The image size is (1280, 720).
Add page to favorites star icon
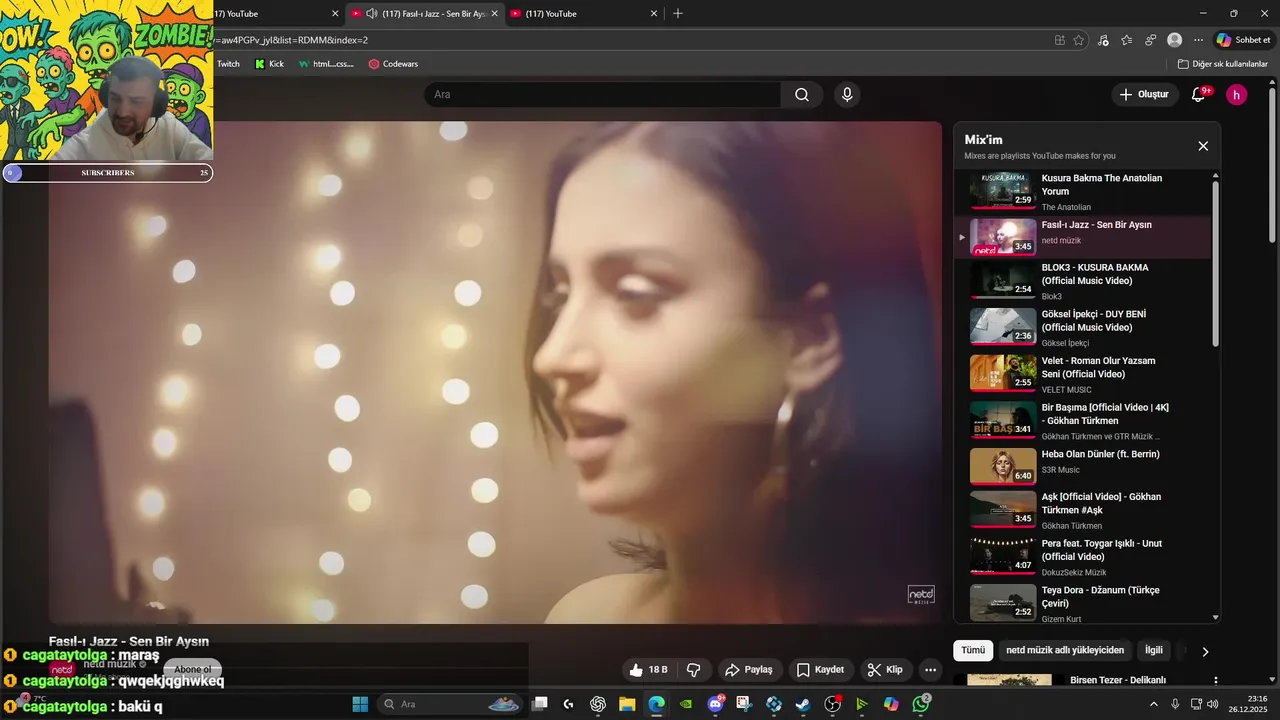point(1079,40)
